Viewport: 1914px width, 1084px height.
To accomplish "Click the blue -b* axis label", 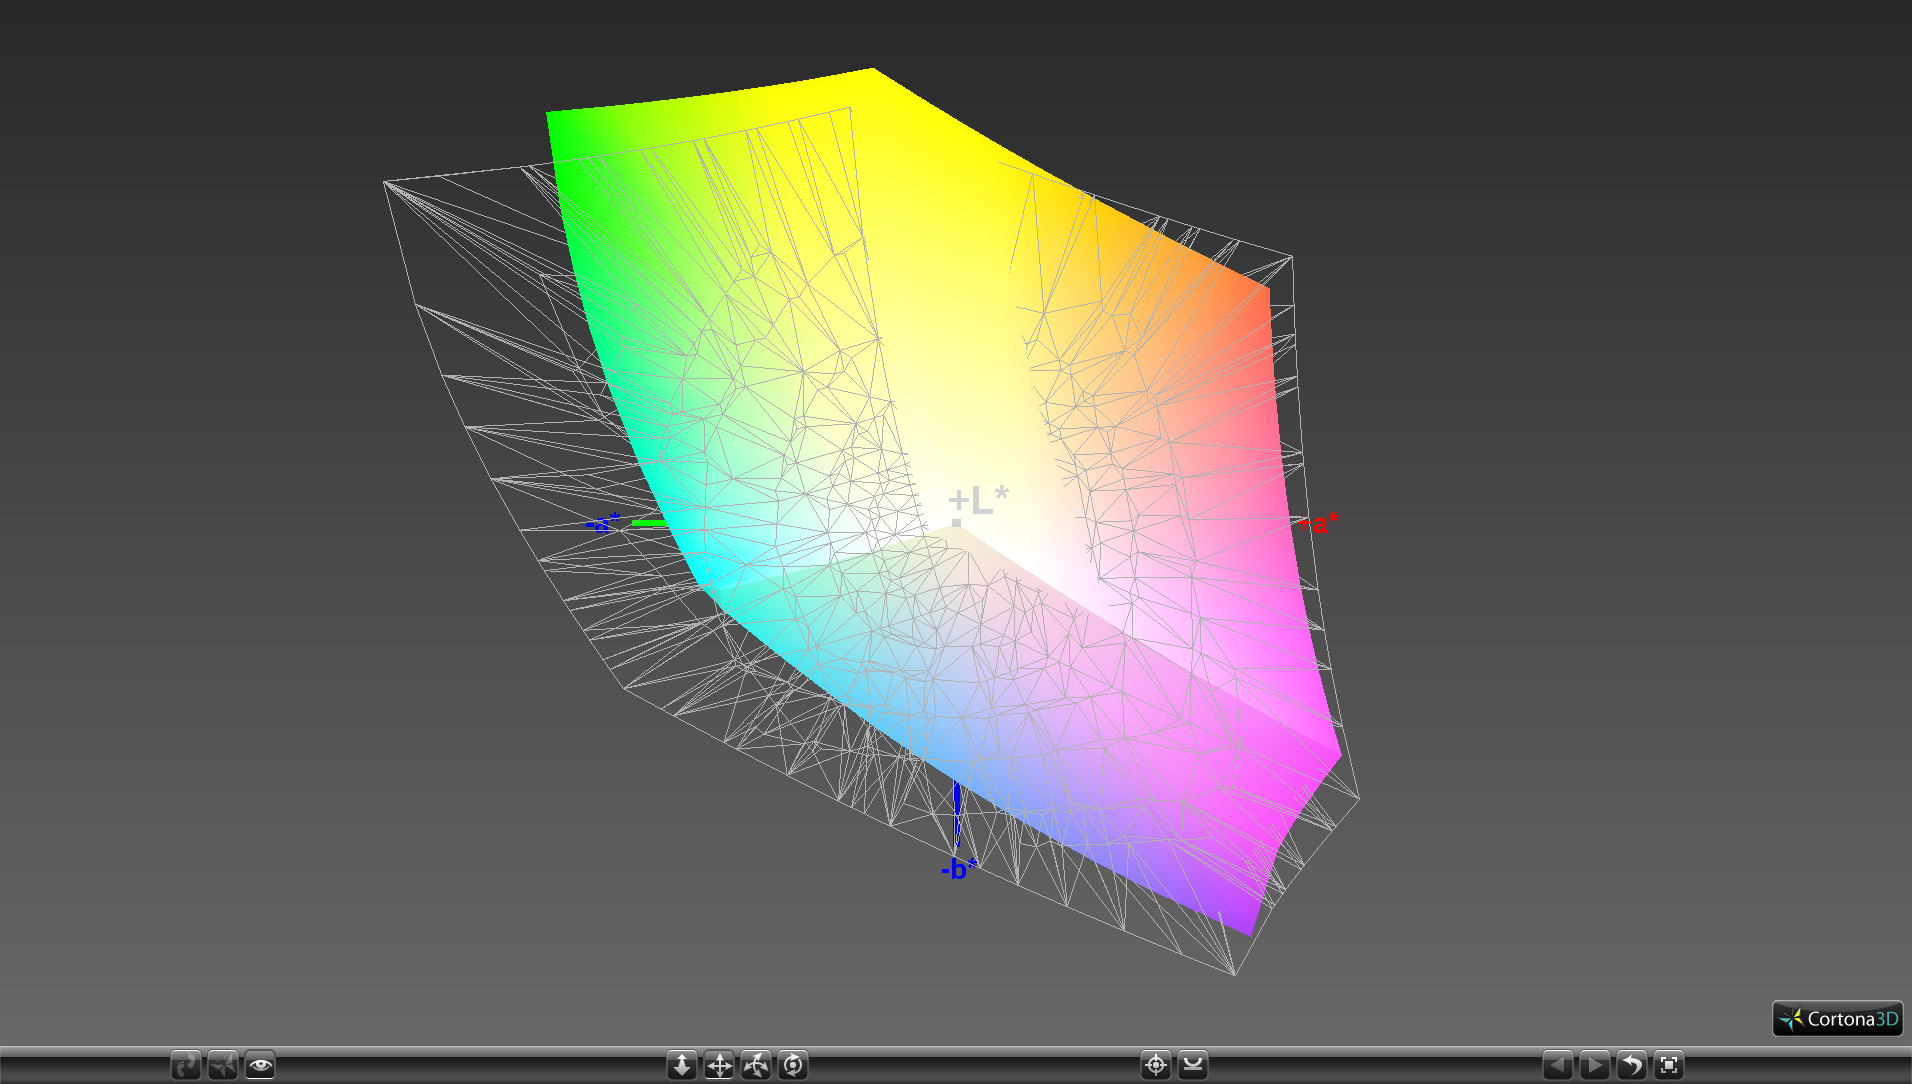I will click(959, 868).
